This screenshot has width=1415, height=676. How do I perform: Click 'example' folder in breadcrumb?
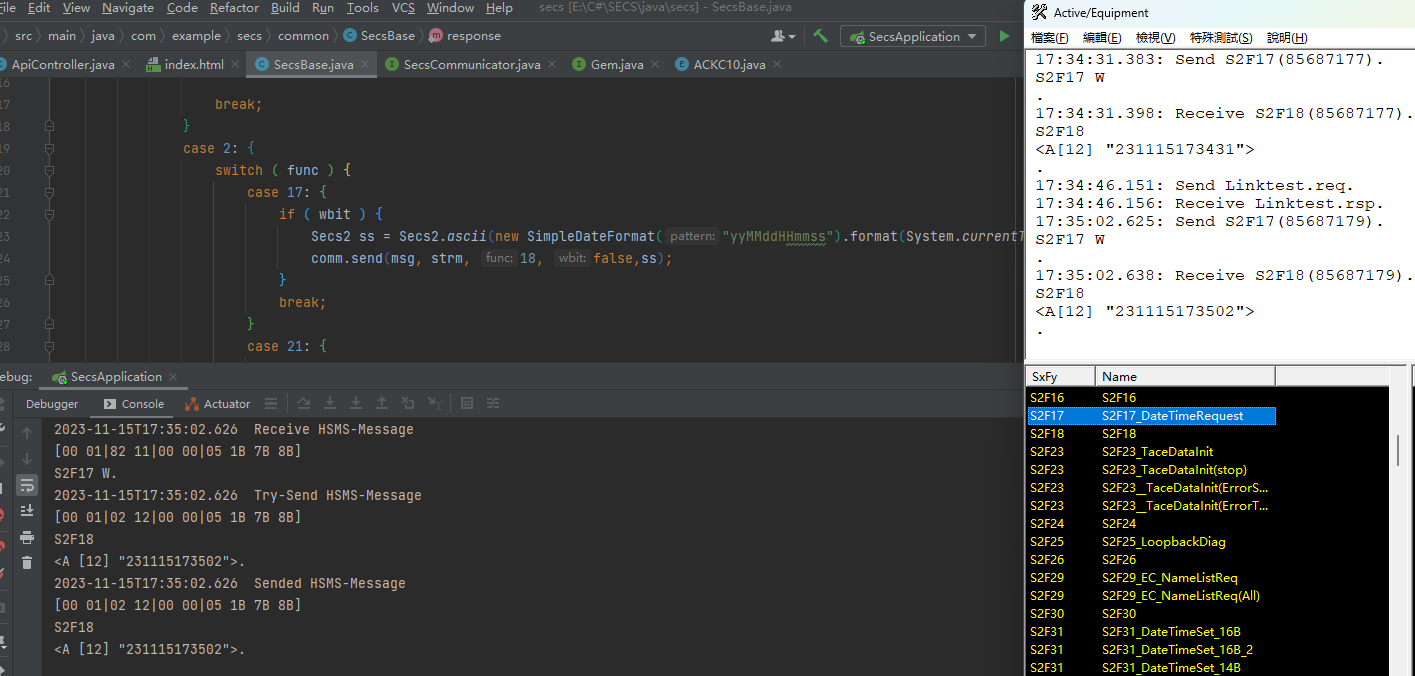(196, 36)
